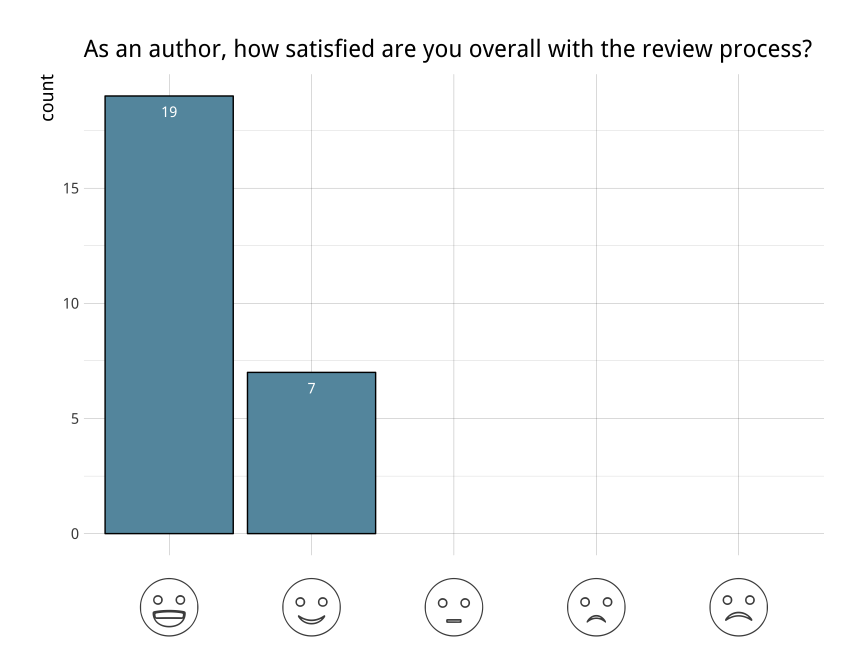Click the y-axis tick label 5
The image size is (864, 672).
click(74, 418)
